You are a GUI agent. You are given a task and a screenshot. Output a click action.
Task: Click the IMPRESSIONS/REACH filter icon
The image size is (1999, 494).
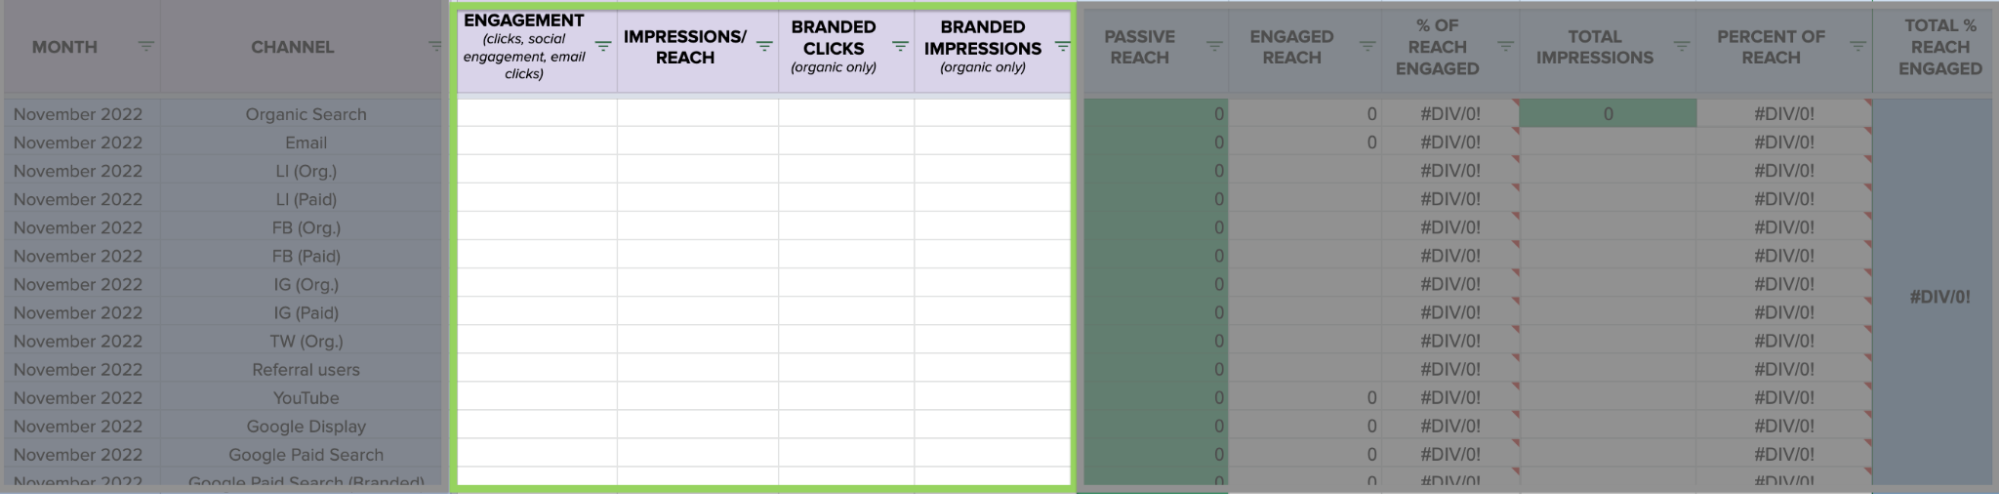tap(764, 46)
